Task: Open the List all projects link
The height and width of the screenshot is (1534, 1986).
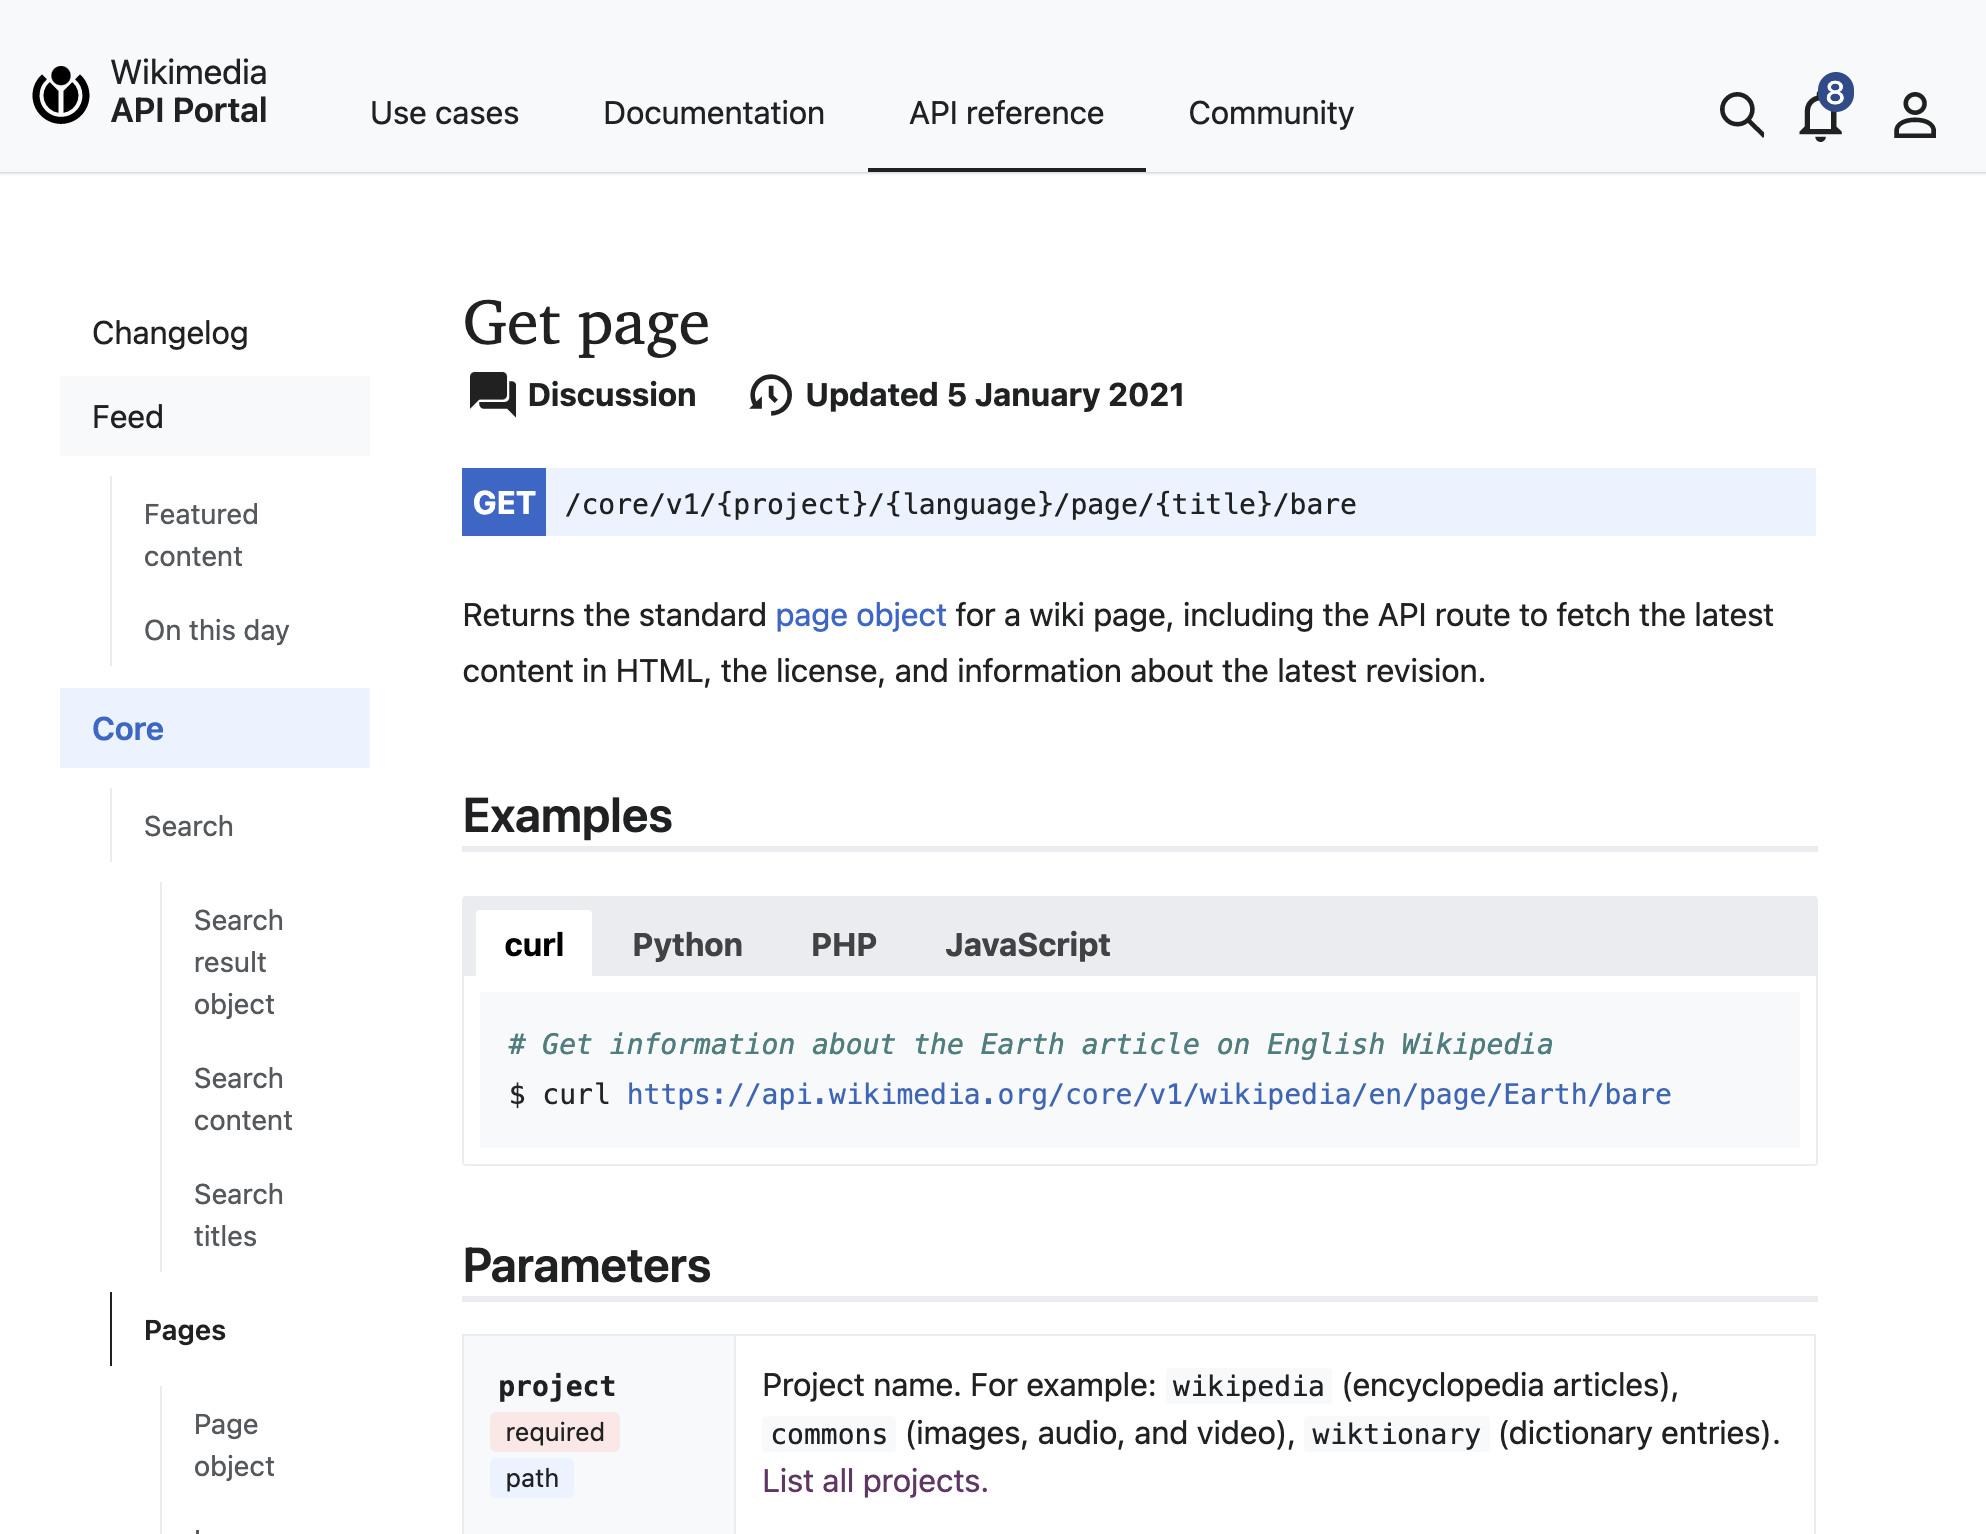Action: tap(875, 1480)
